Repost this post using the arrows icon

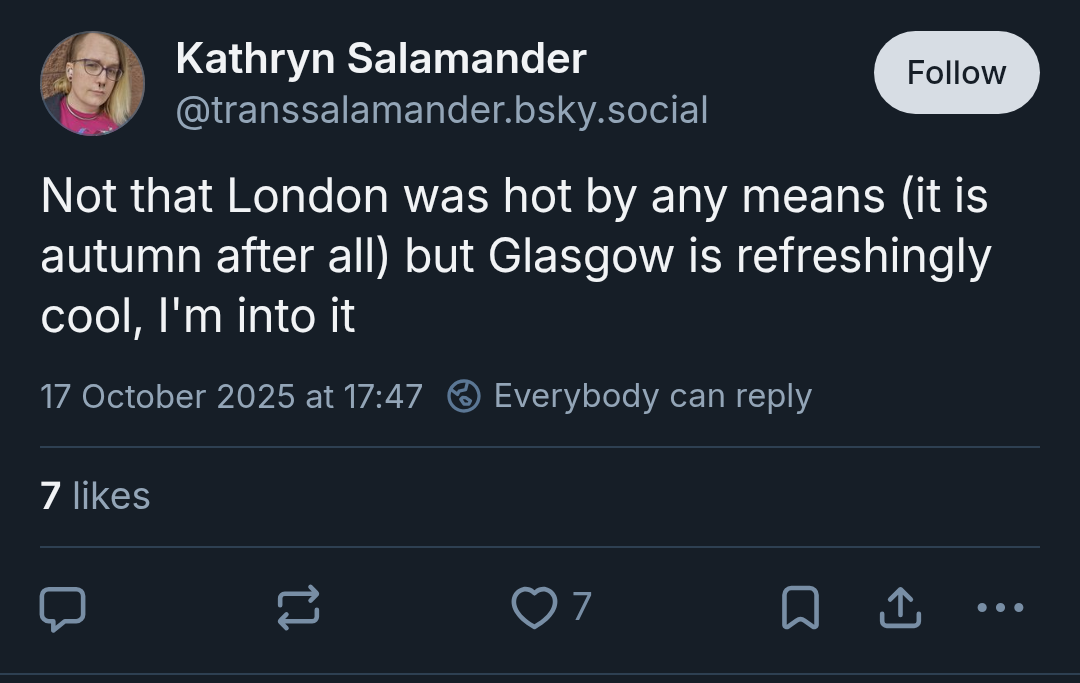tap(298, 607)
